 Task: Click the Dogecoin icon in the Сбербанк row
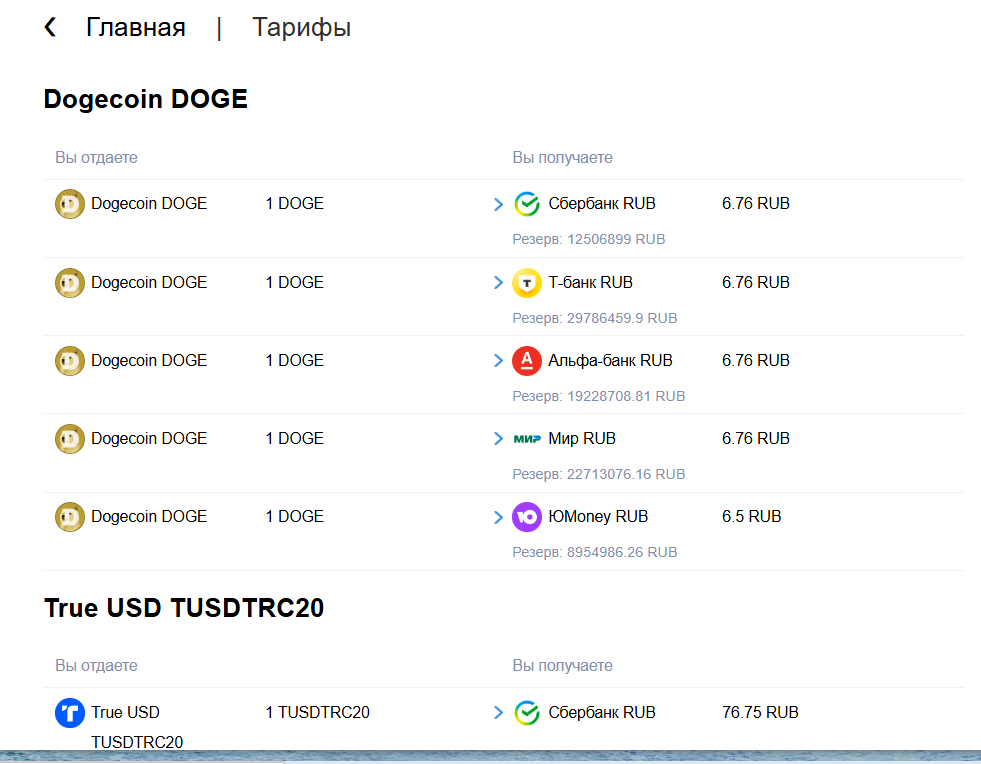[69, 204]
